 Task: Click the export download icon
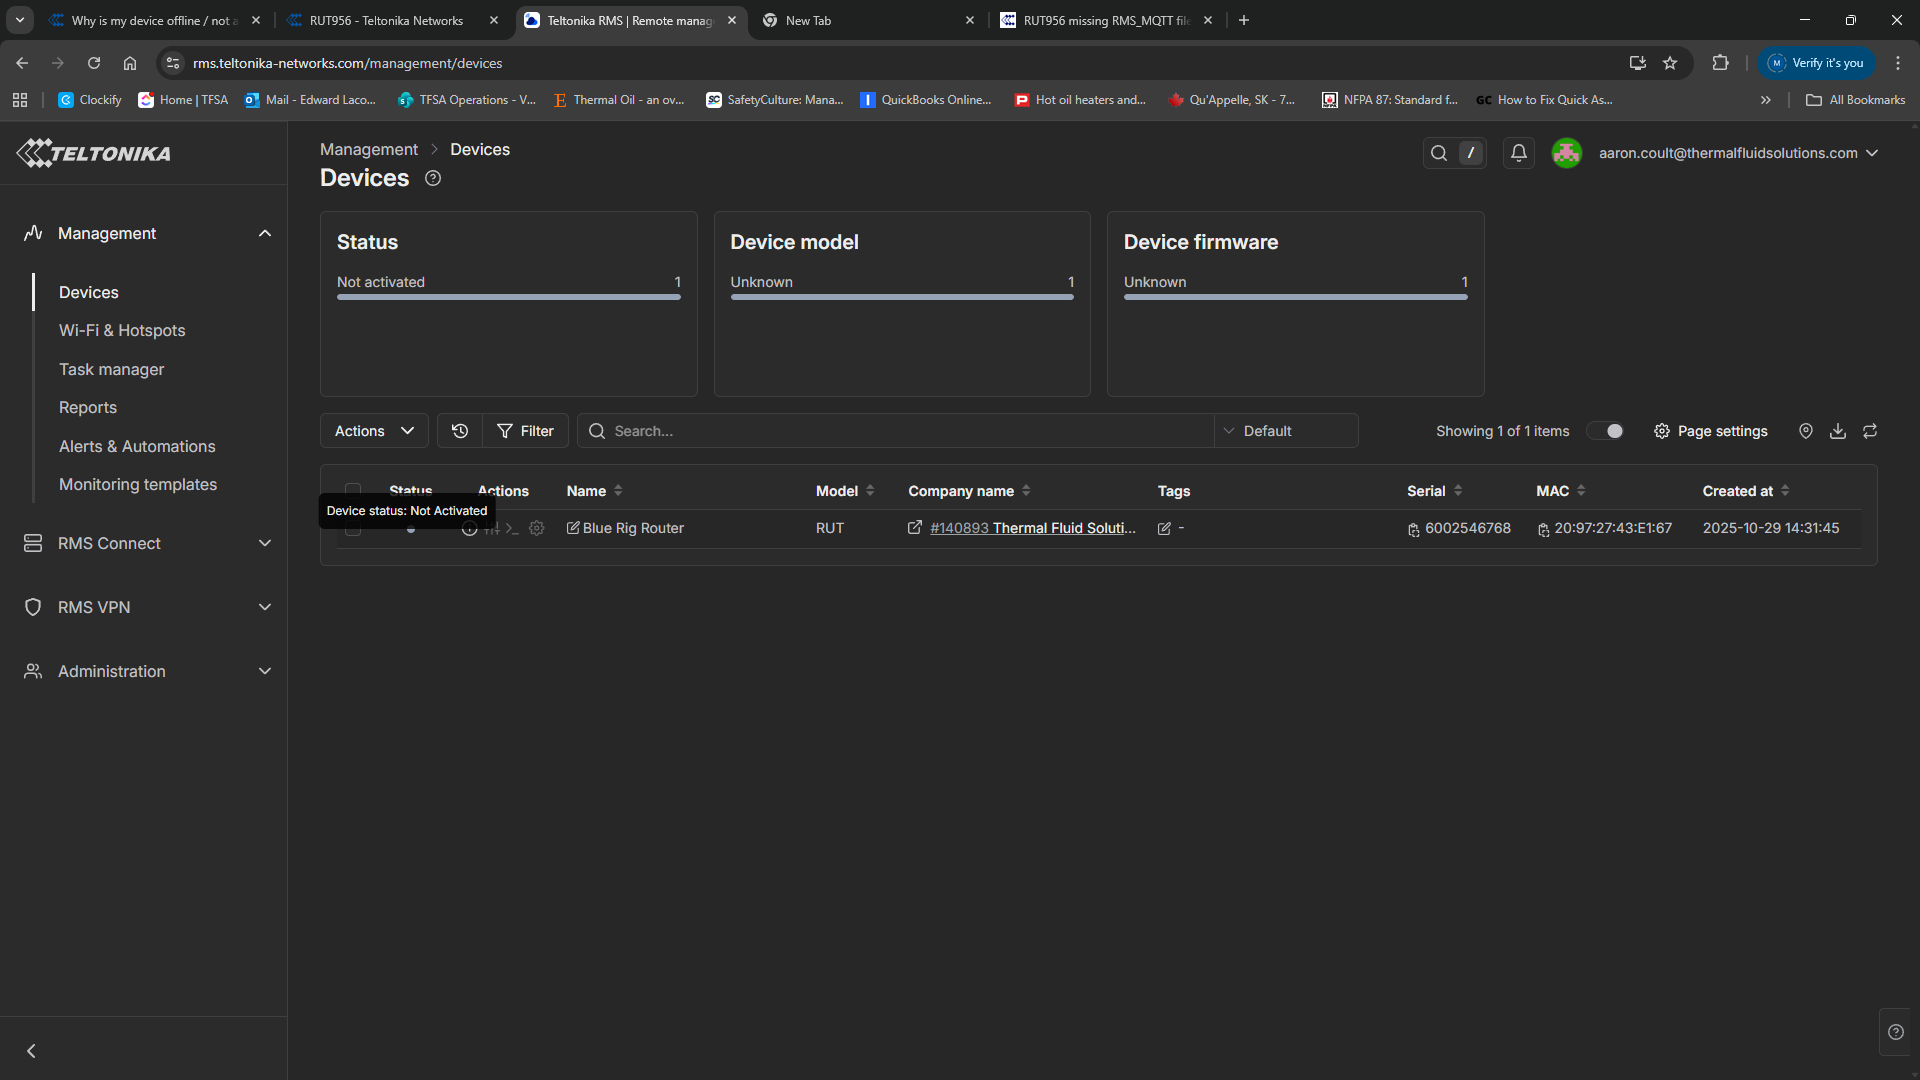[x=1838, y=431]
